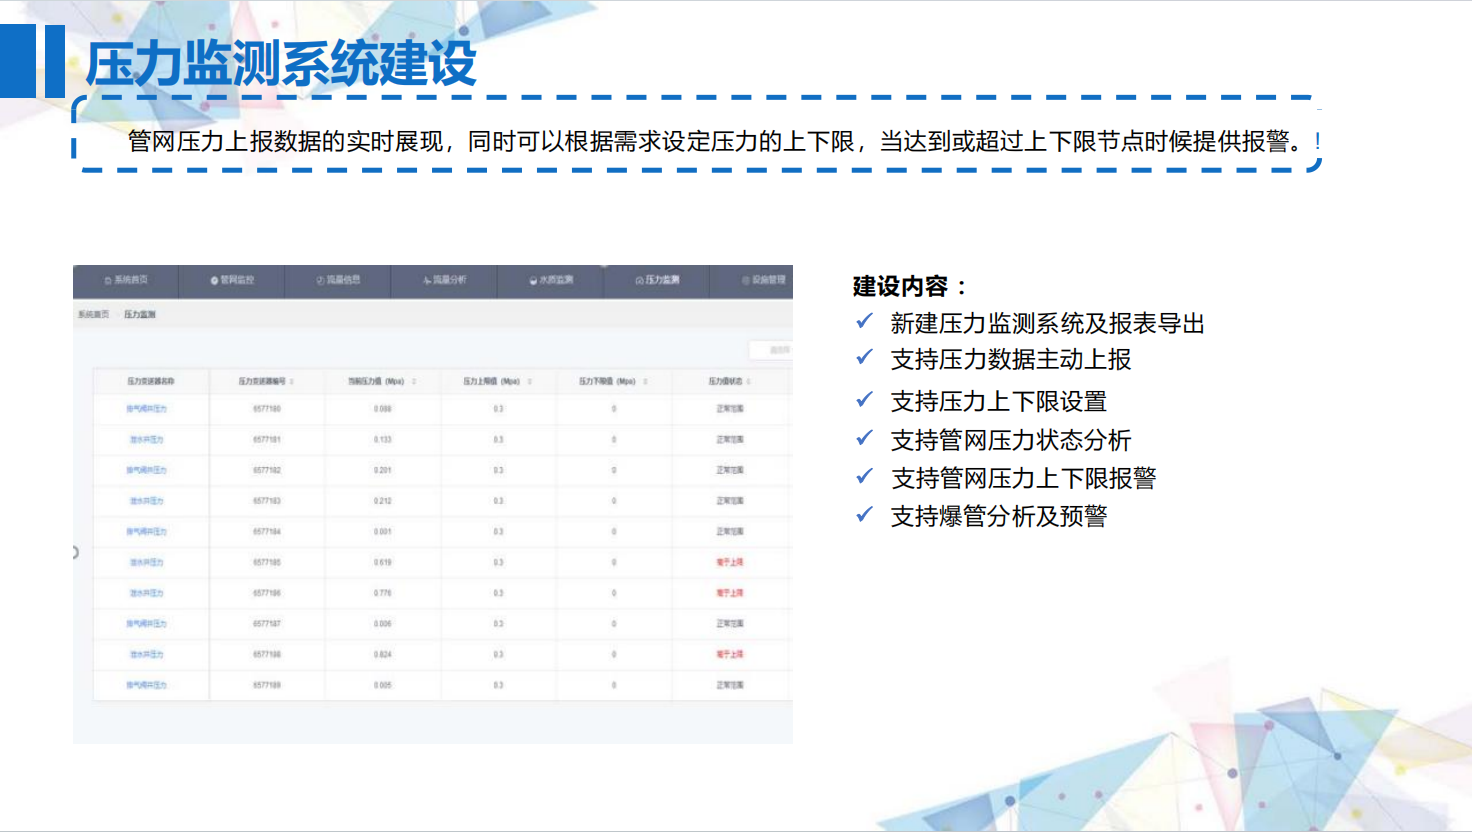This screenshot has width=1472, height=832.
Task: Sort the table by 压力值状态 column arrows
Action: click(749, 382)
